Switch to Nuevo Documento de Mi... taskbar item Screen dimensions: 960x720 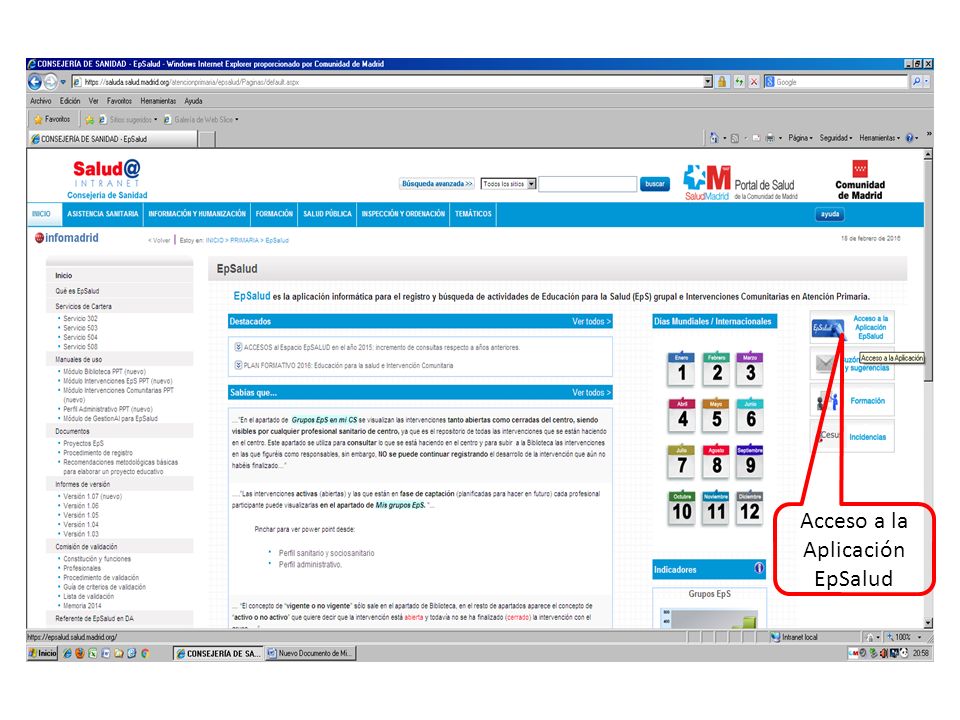click(310, 653)
